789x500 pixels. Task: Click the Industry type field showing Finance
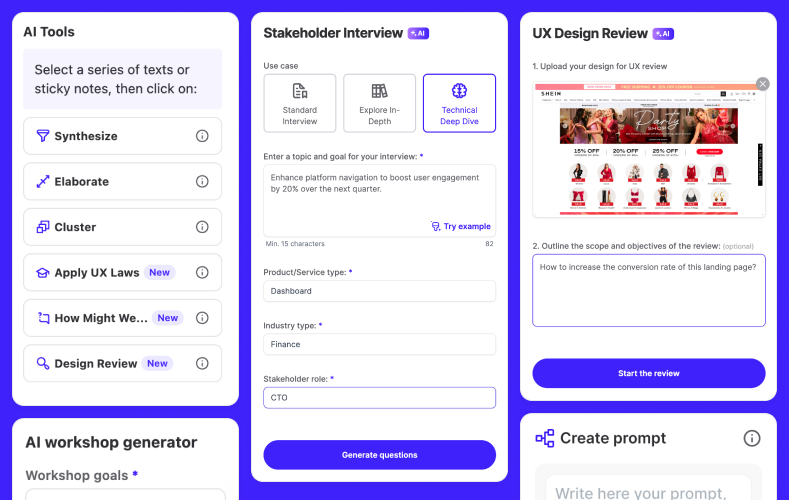coord(379,344)
